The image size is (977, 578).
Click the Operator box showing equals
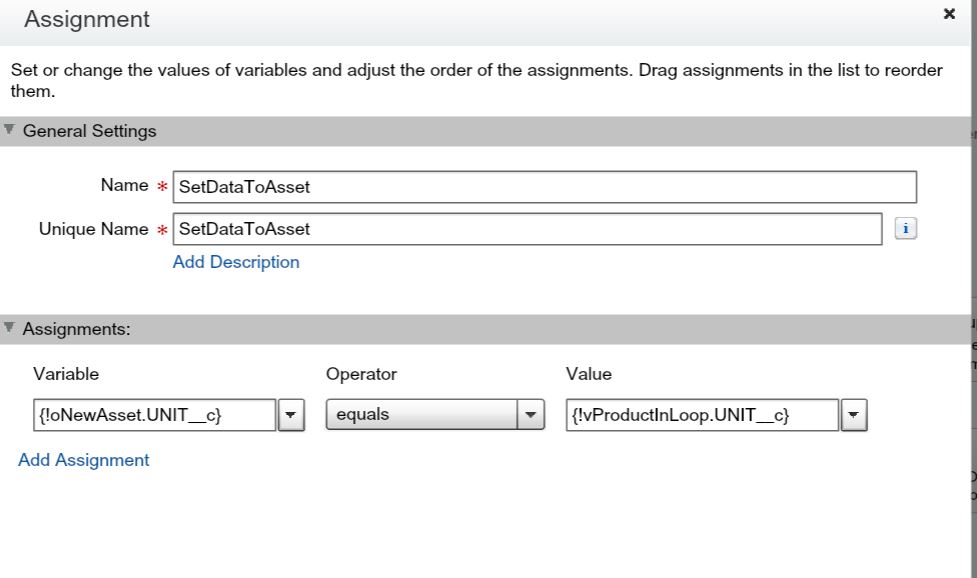pyautogui.click(x=421, y=415)
